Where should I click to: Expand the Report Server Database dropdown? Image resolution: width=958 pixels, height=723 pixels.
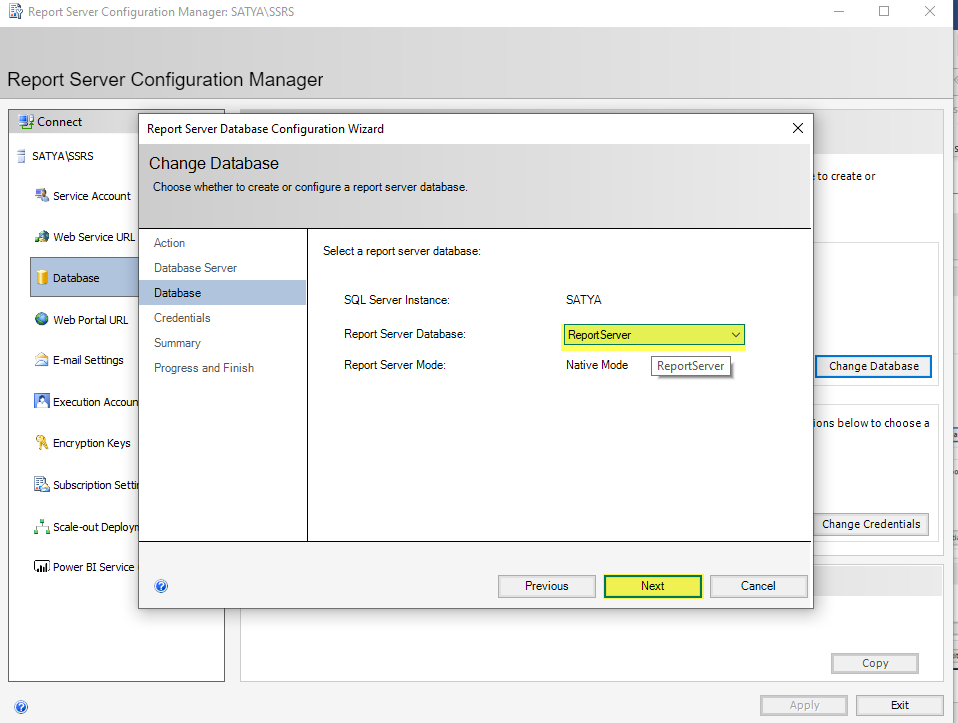point(735,335)
